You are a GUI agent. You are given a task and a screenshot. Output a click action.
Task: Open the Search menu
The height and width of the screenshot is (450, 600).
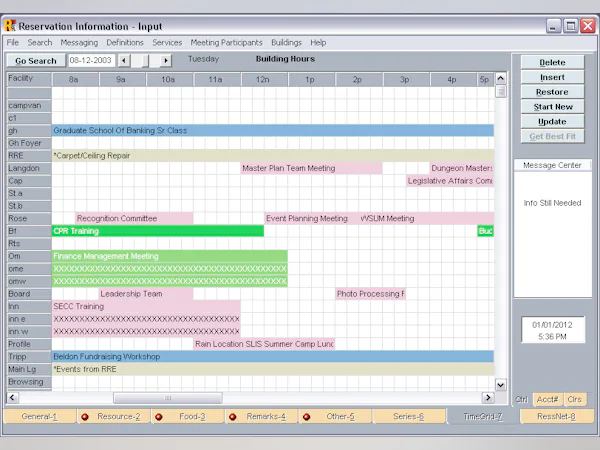click(x=39, y=42)
